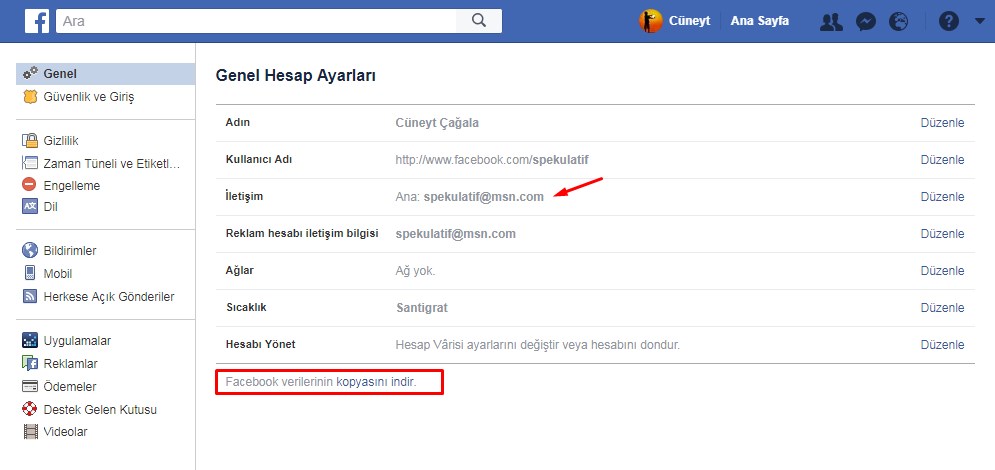Click the help question mark icon

pos(949,21)
